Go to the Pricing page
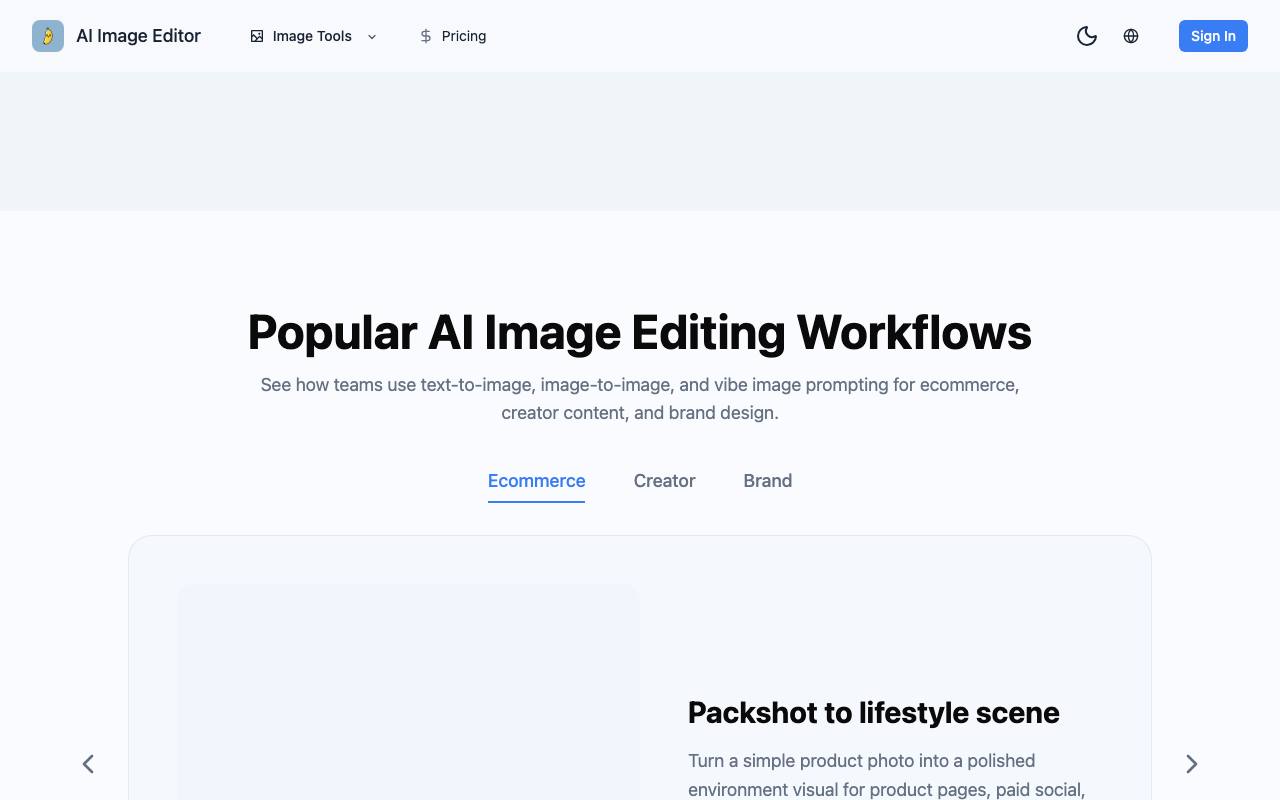 point(453,36)
